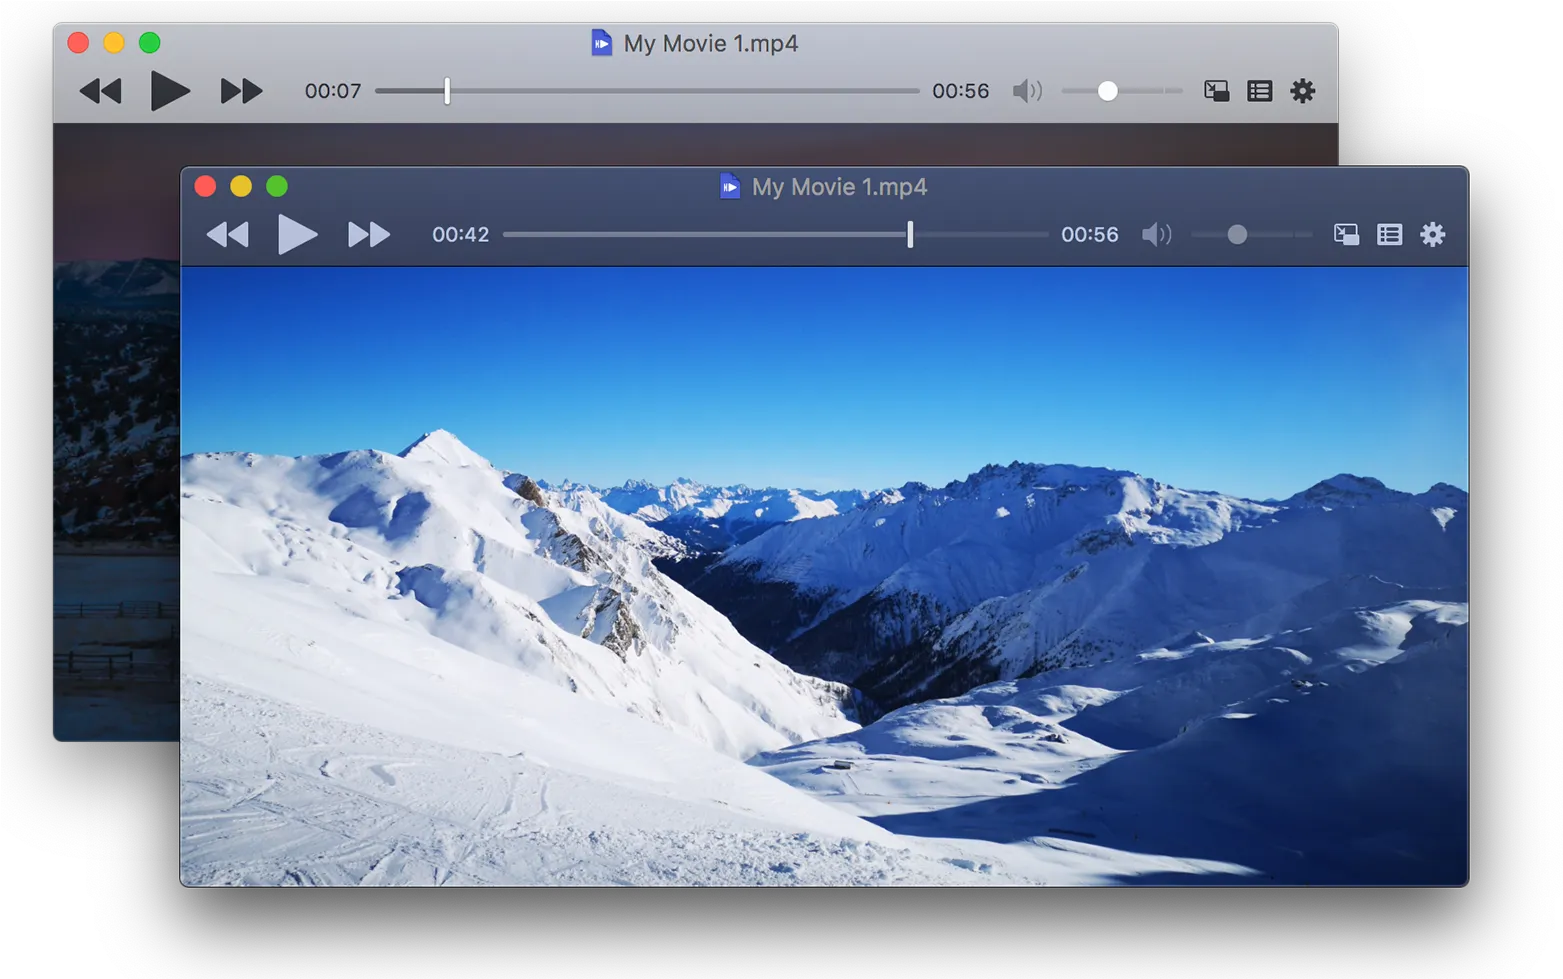Click the front window's My Movie 1.mp4 title
Screen dimensions: 1563x979
coord(839,187)
